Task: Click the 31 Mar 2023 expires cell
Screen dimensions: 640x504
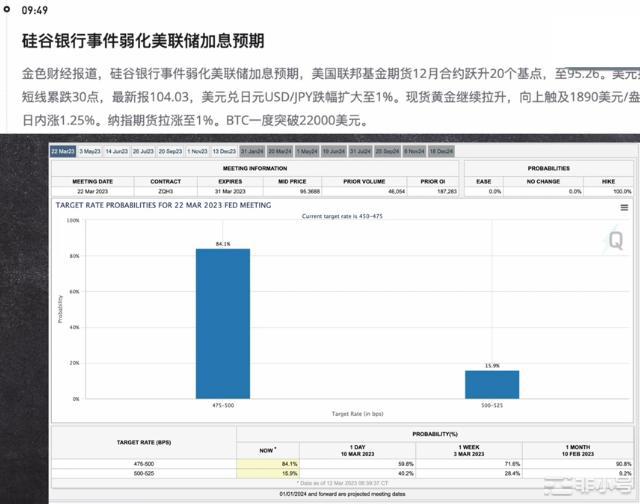Action: pos(230,191)
